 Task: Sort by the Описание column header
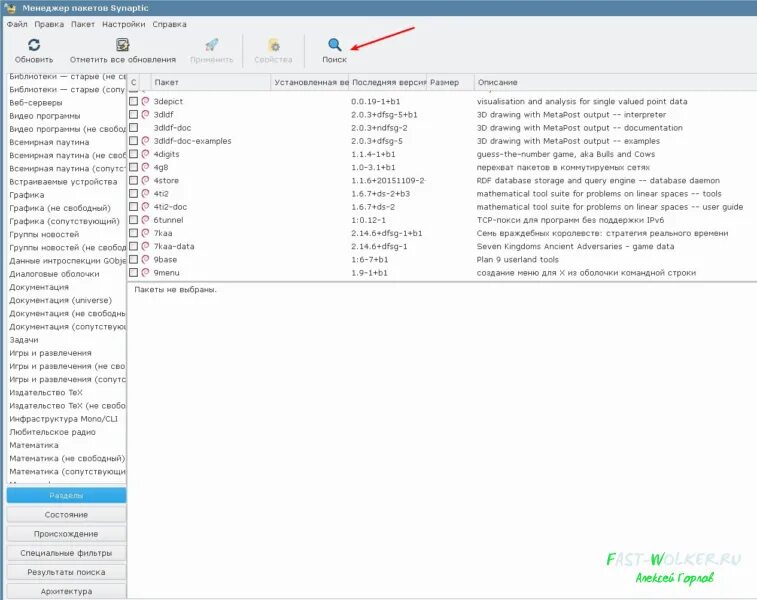click(x=615, y=83)
